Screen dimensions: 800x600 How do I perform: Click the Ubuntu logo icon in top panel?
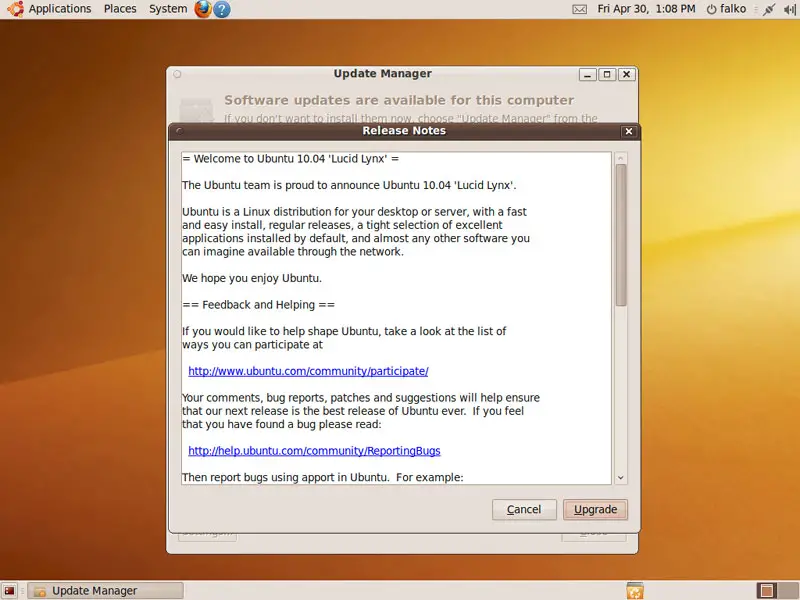(x=15, y=9)
